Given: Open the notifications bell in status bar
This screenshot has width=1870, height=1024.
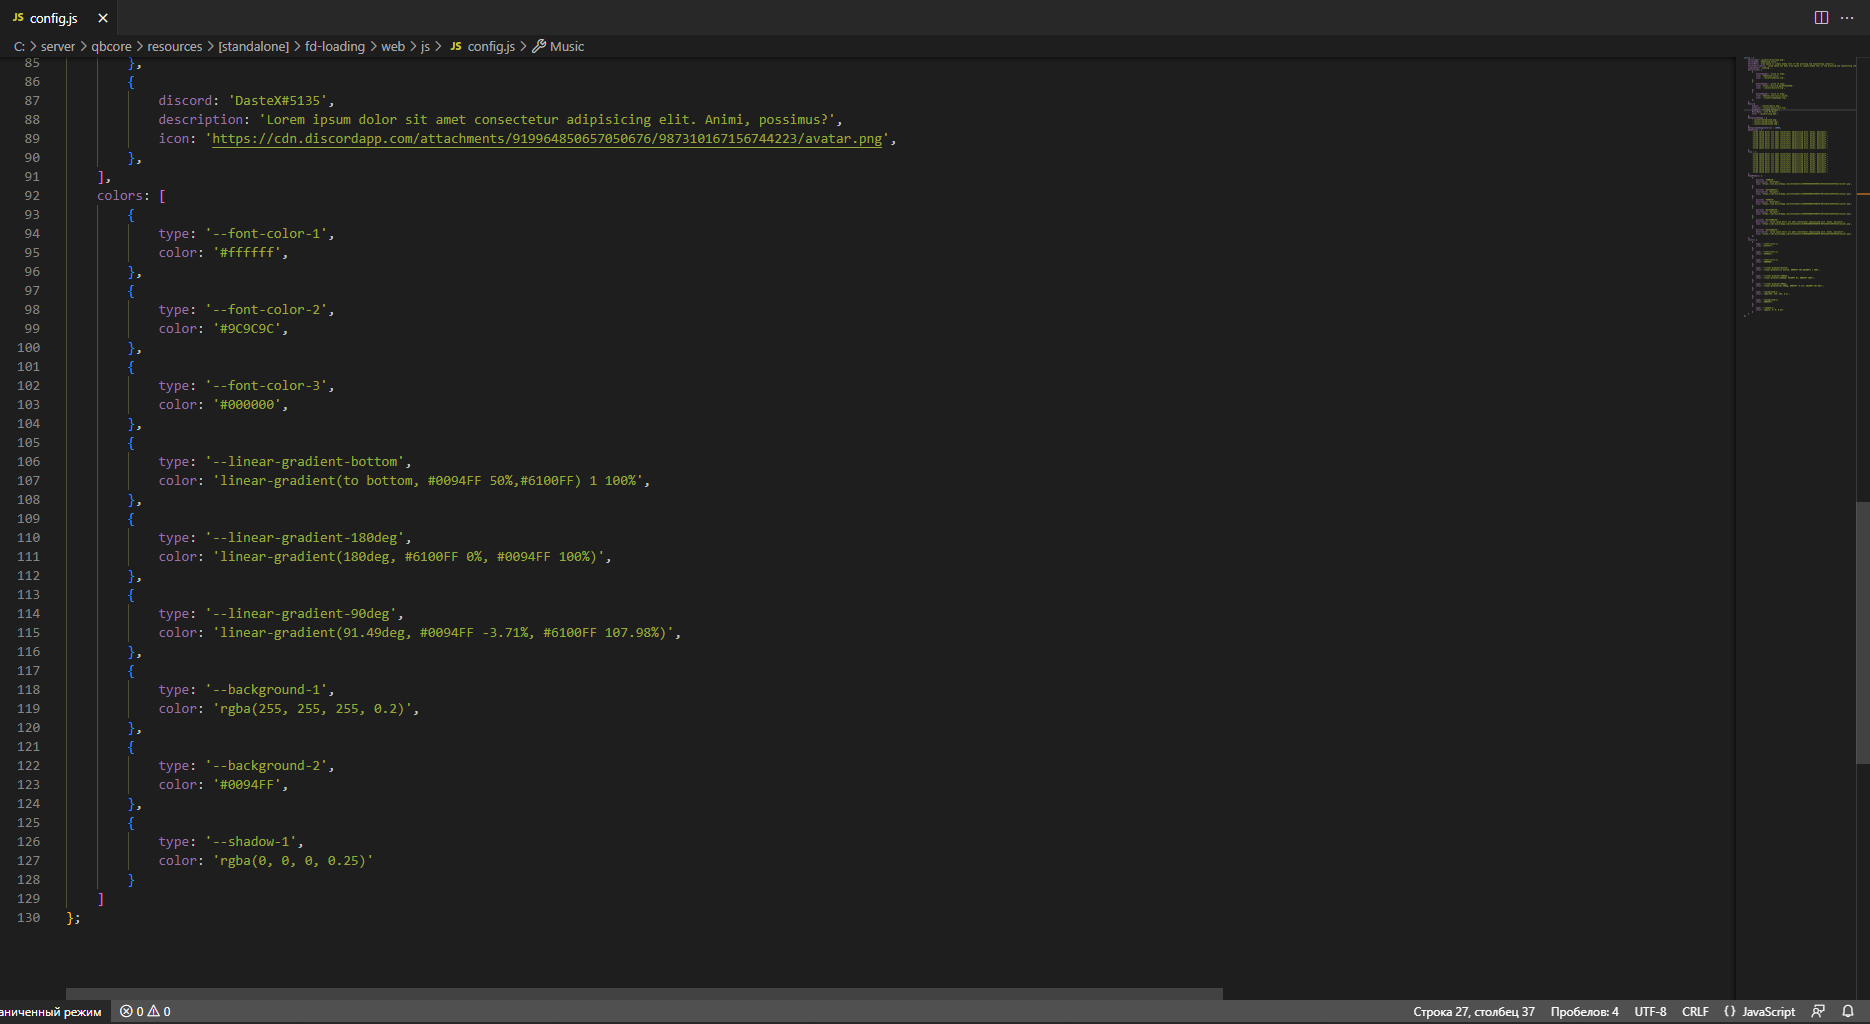Looking at the screenshot, I should click(x=1848, y=1011).
